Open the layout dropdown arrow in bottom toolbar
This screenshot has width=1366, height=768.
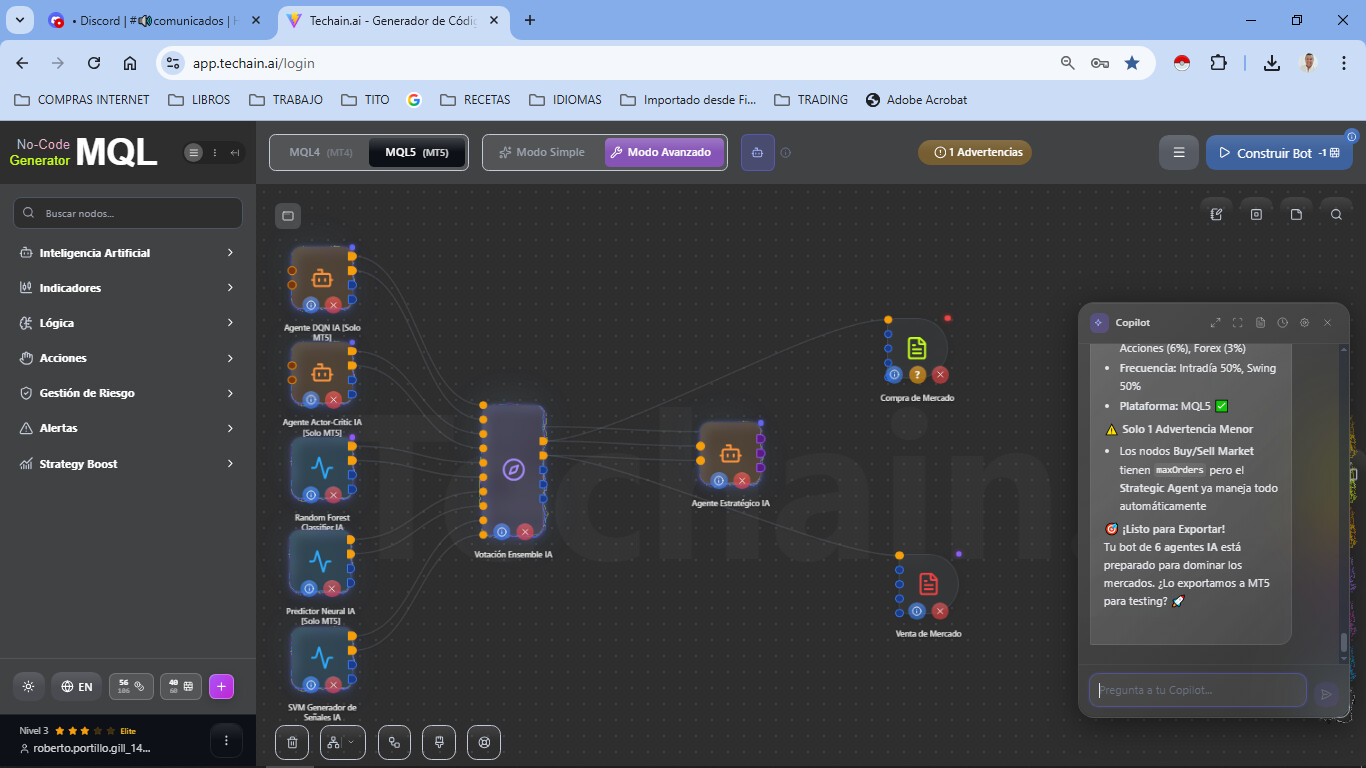pos(351,742)
